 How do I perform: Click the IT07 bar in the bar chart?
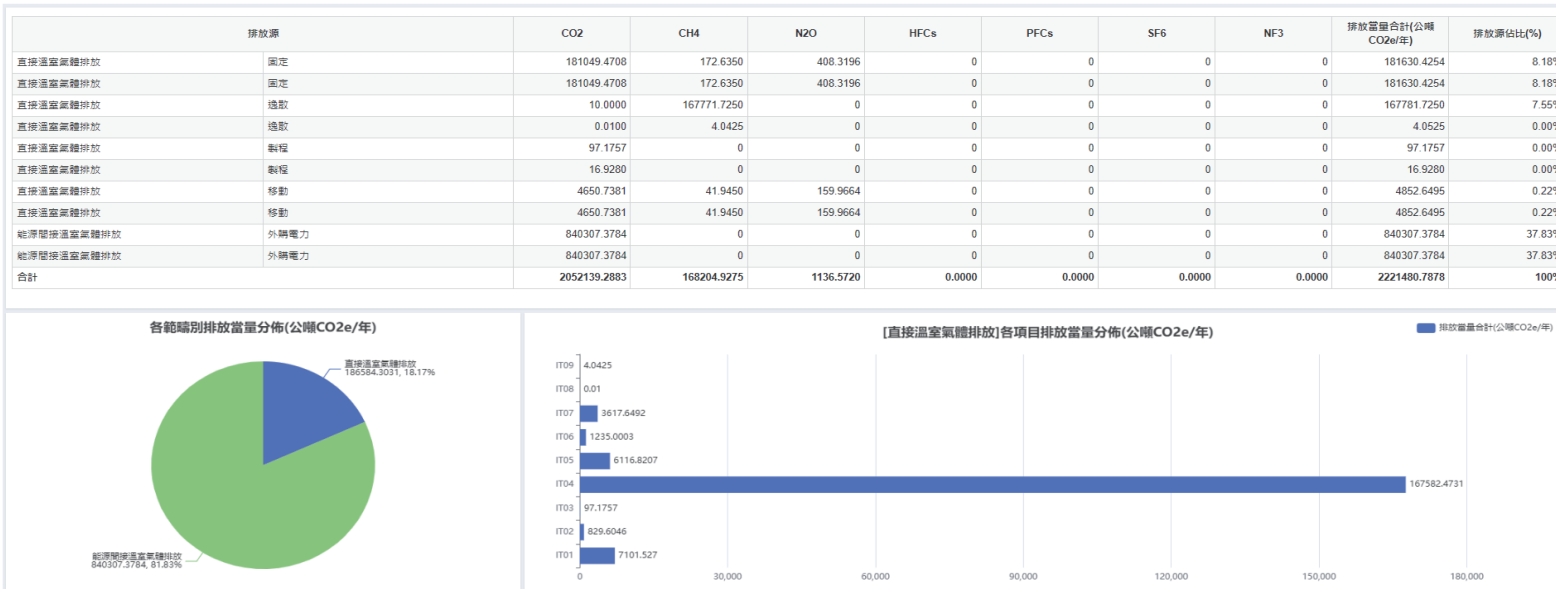589,413
